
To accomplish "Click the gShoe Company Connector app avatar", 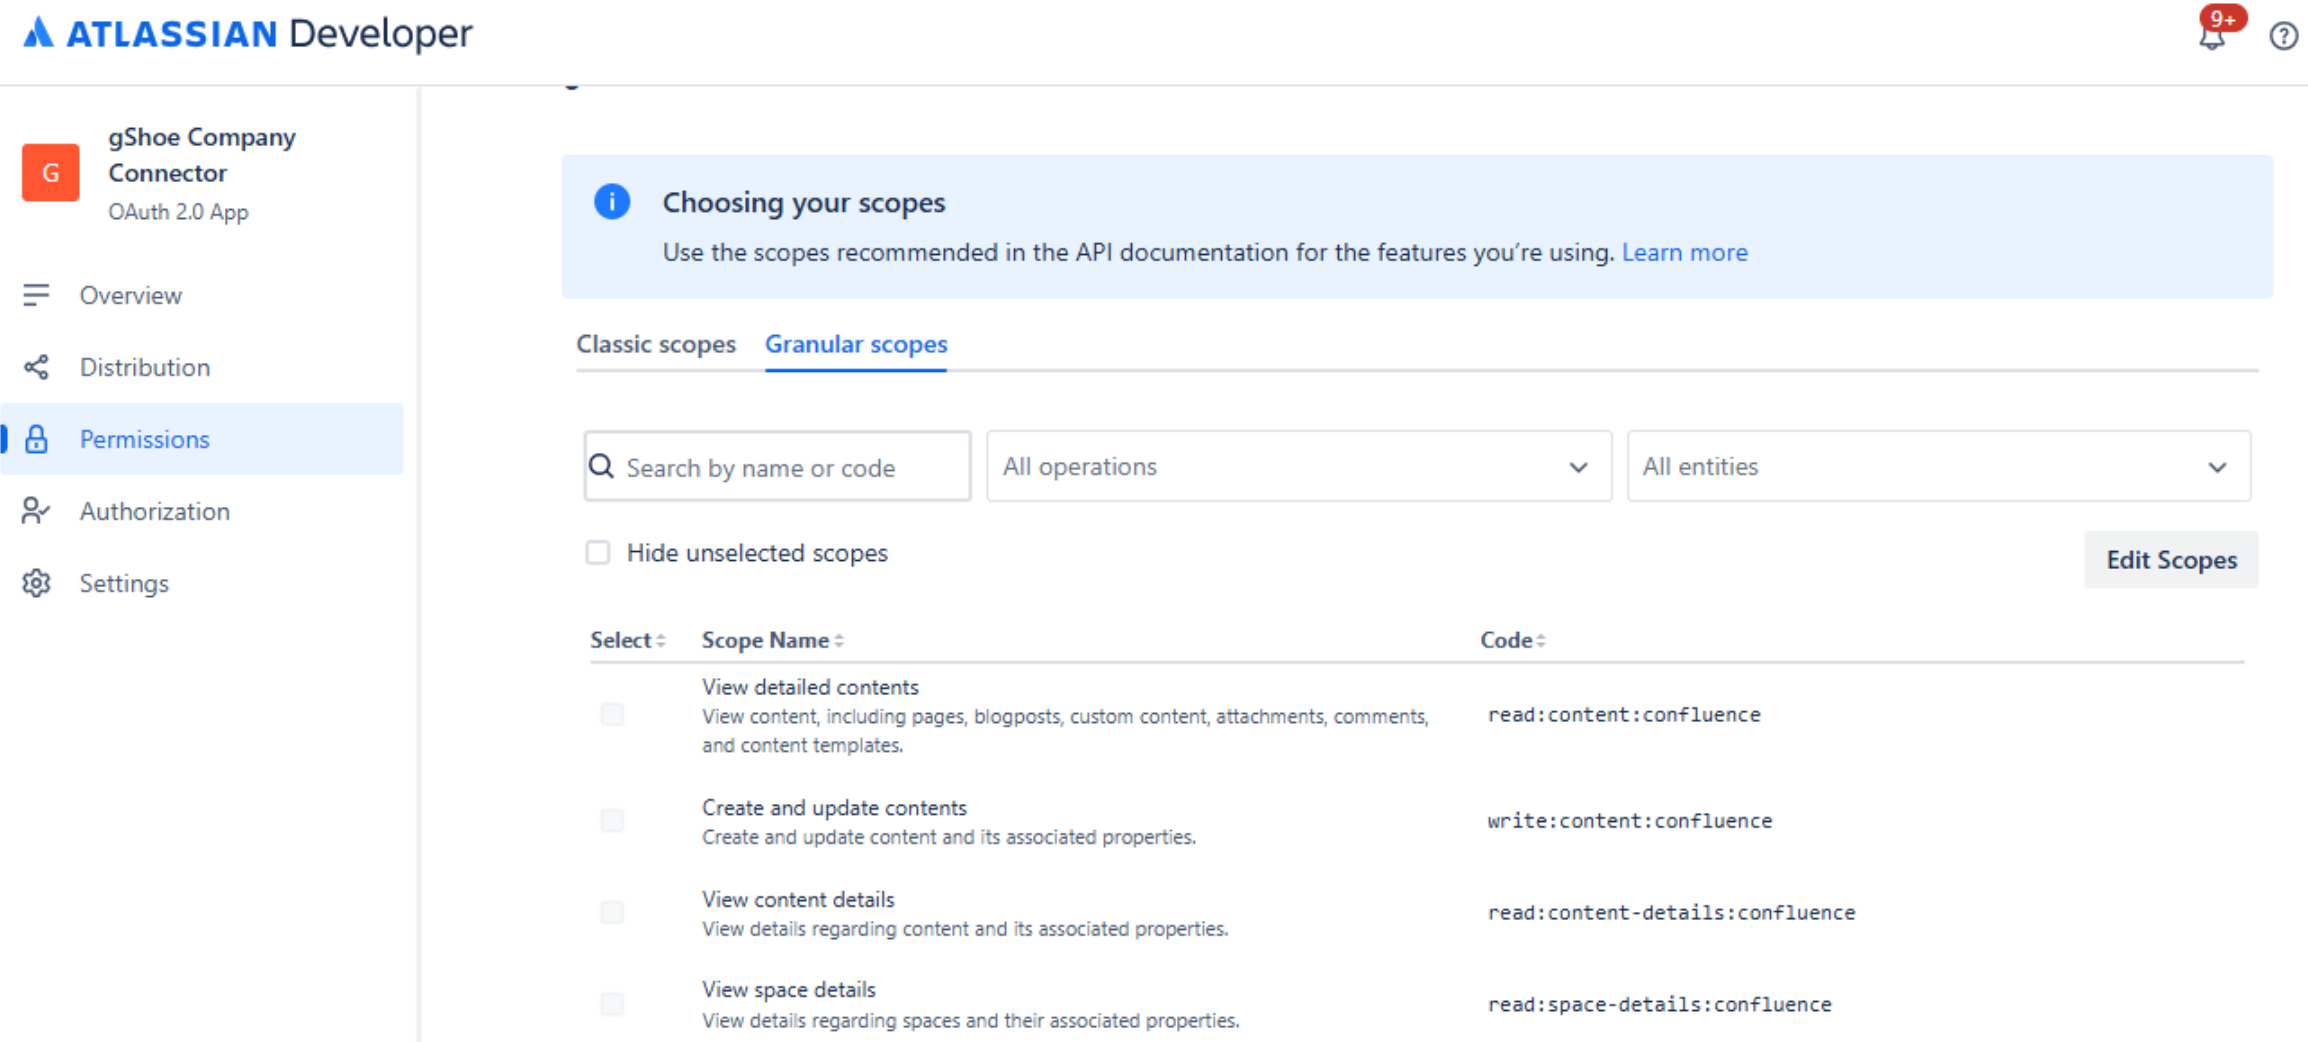I will [x=50, y=172].
